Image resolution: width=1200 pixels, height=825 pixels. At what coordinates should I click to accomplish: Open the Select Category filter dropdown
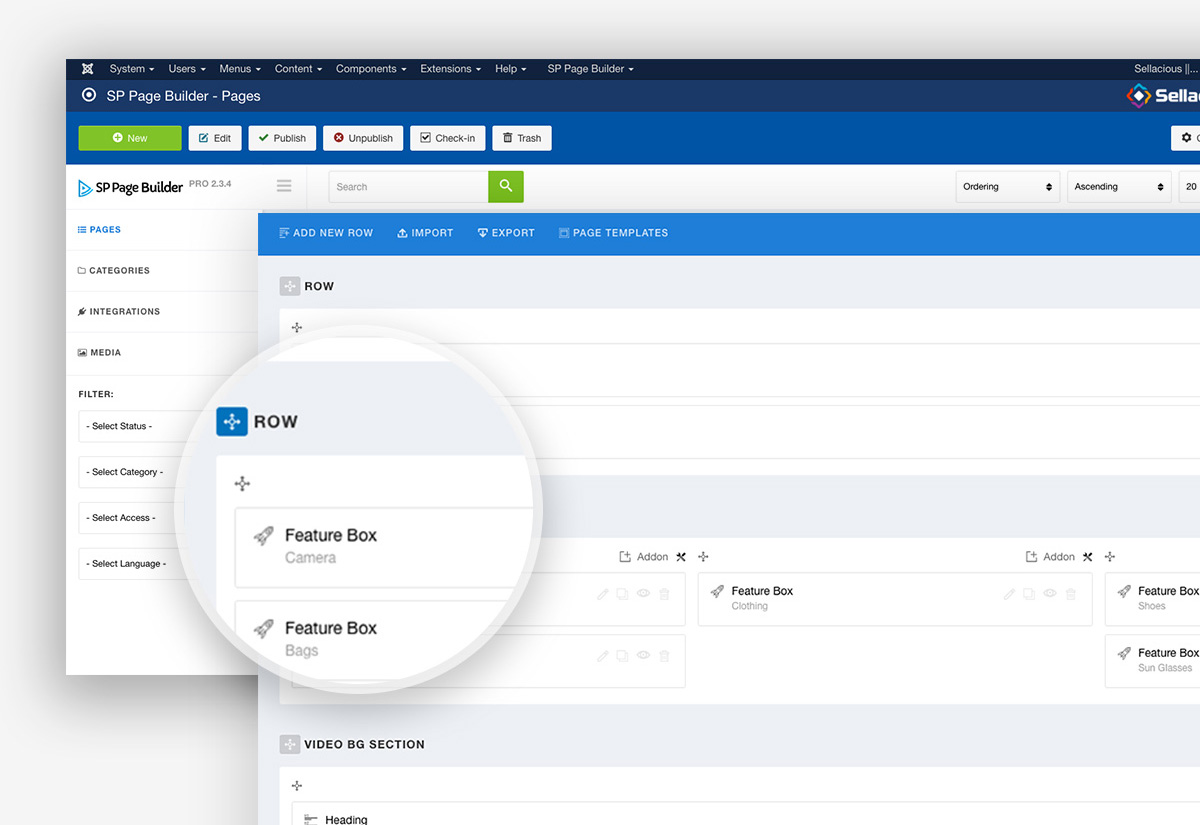[132, 472]
